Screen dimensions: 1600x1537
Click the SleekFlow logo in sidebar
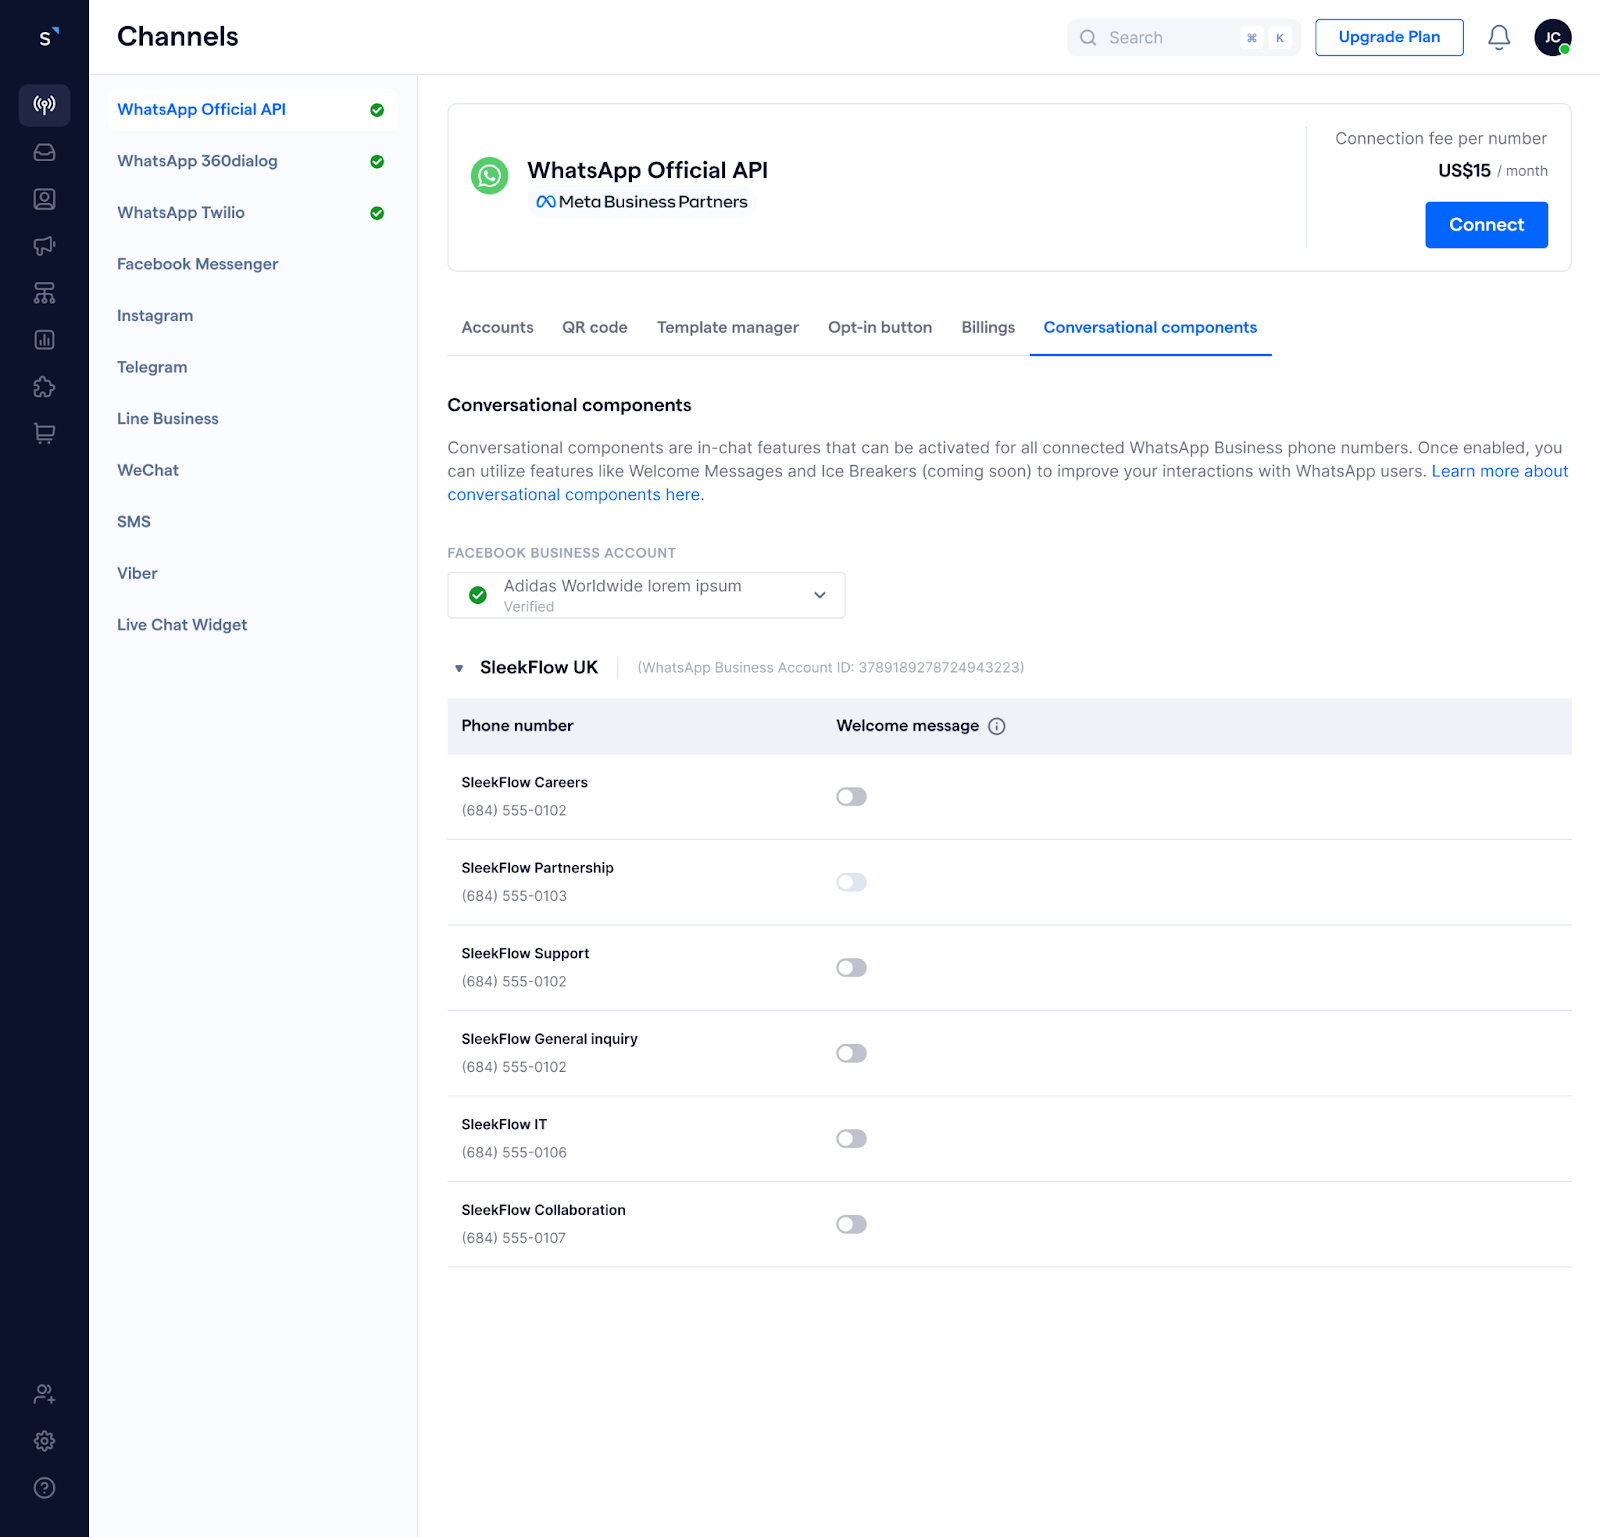point(47,37)
